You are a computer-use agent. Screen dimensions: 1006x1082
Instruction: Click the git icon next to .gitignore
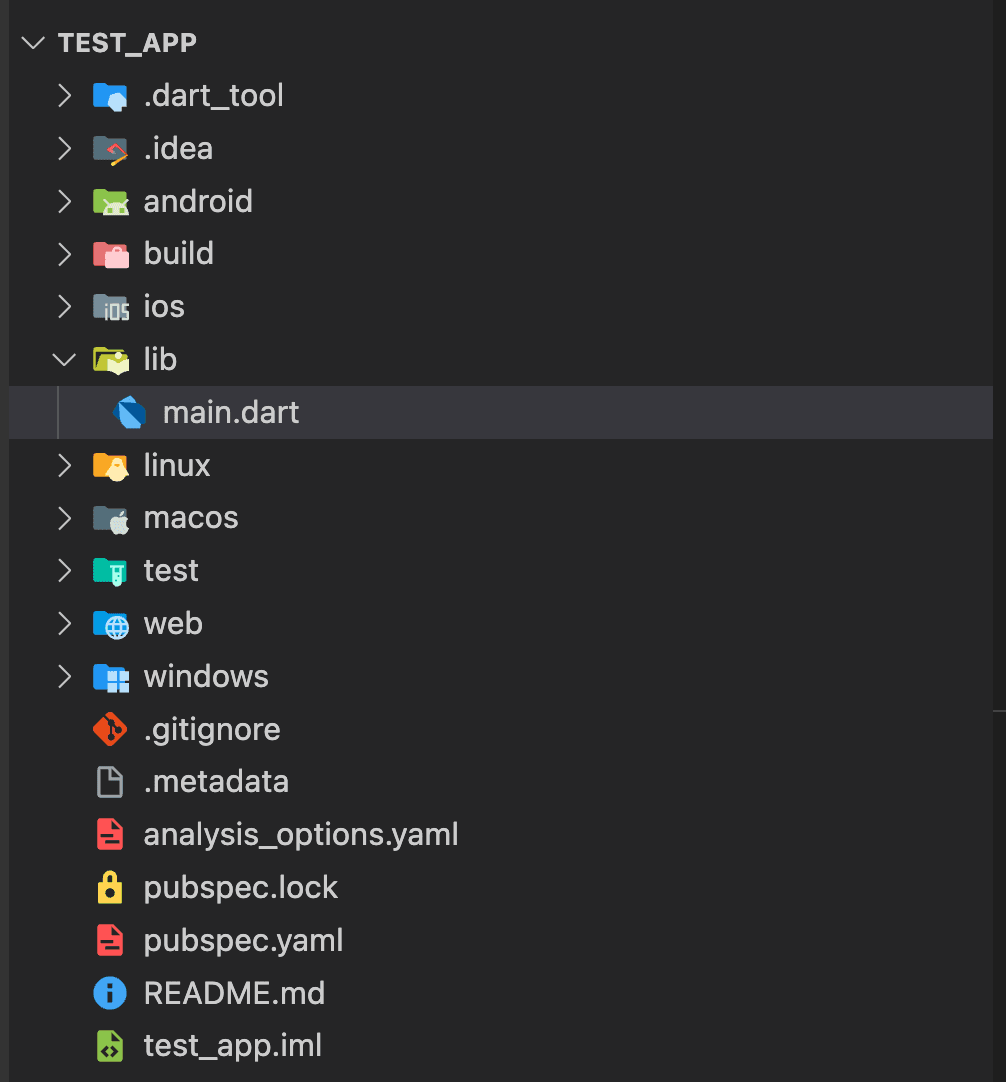coord(110,729)
